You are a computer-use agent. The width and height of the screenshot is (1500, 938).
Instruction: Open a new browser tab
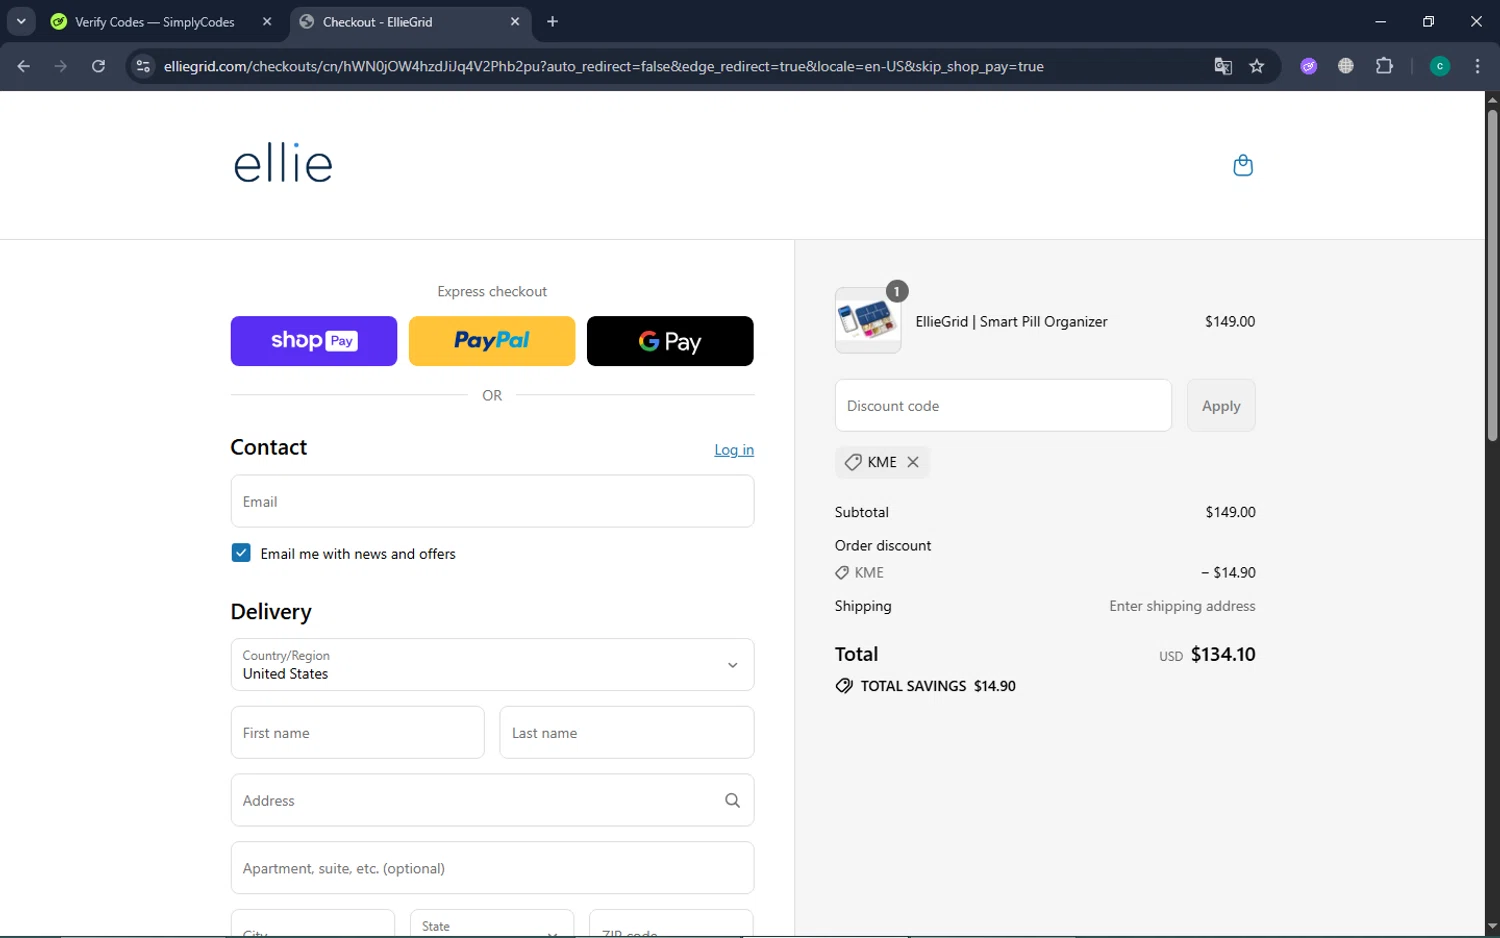(x=552, y=21)
